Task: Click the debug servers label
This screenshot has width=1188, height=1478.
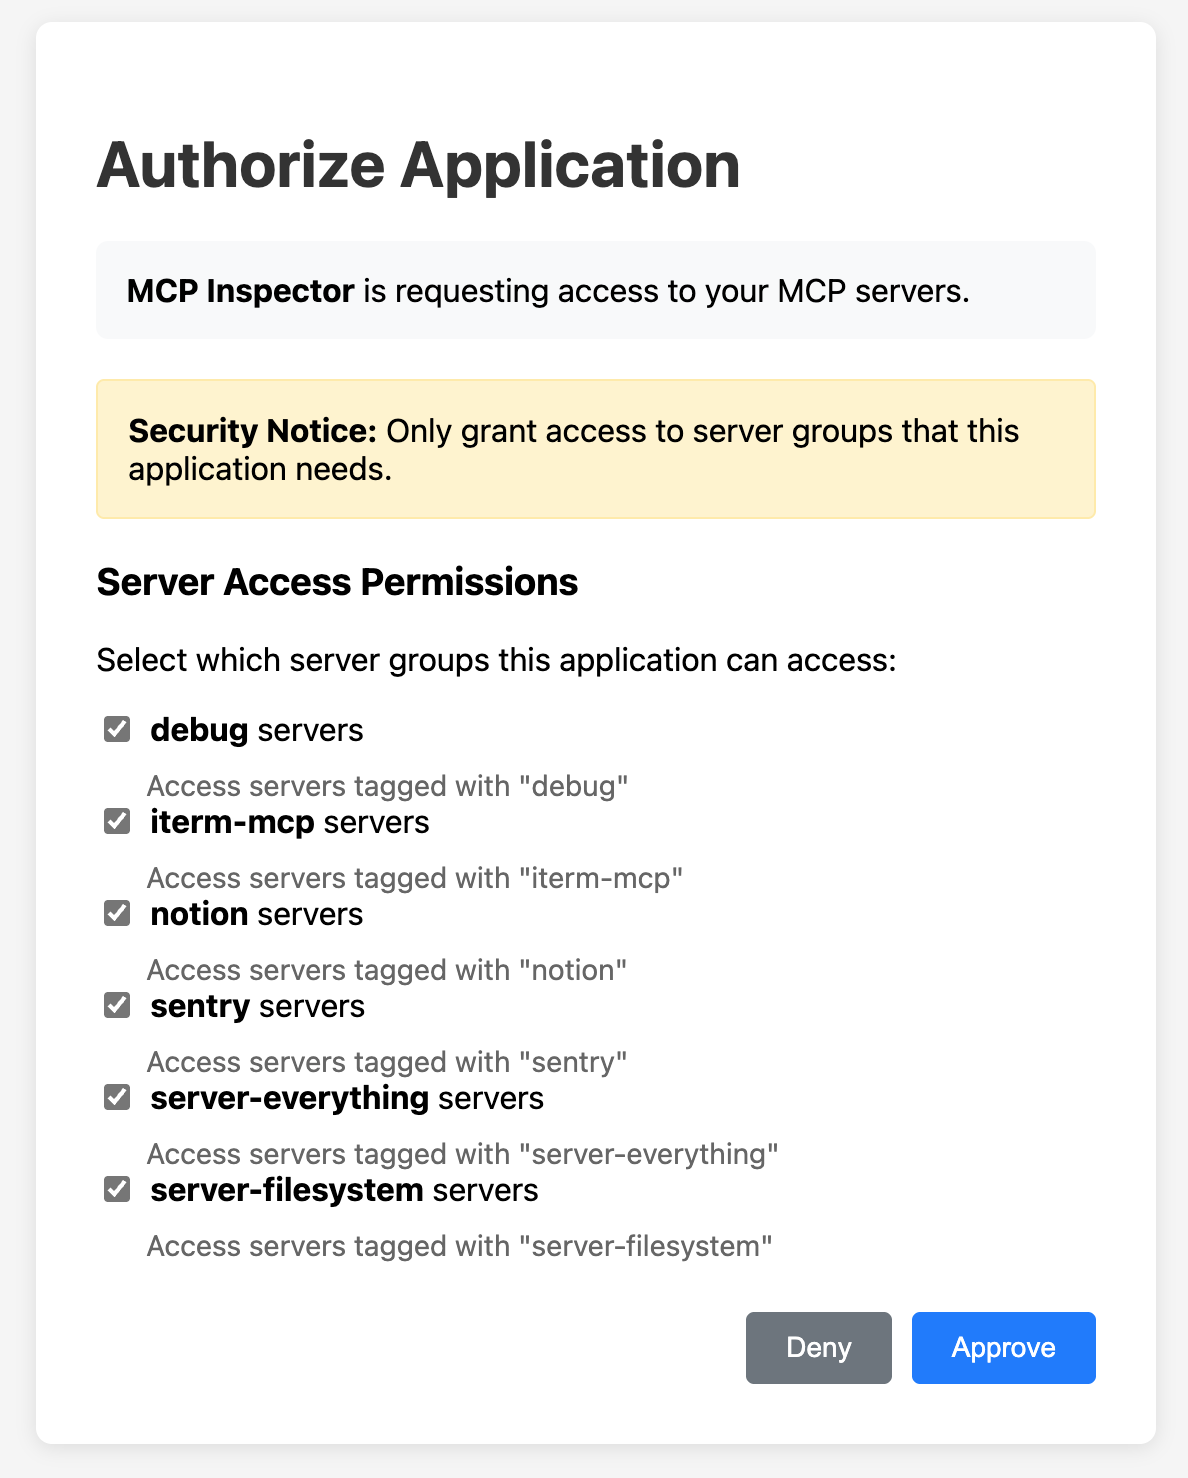Action: click(256, 729)
